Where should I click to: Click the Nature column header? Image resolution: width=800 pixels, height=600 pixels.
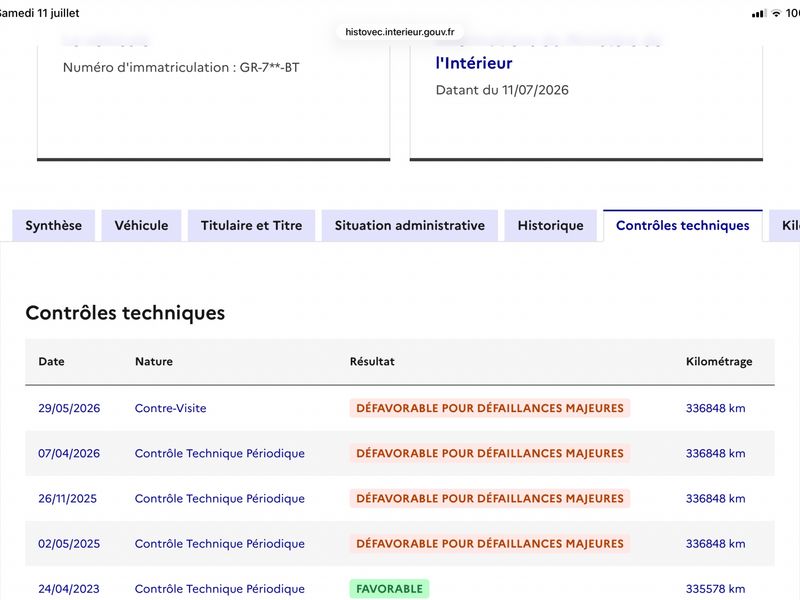tap(154, 361)
